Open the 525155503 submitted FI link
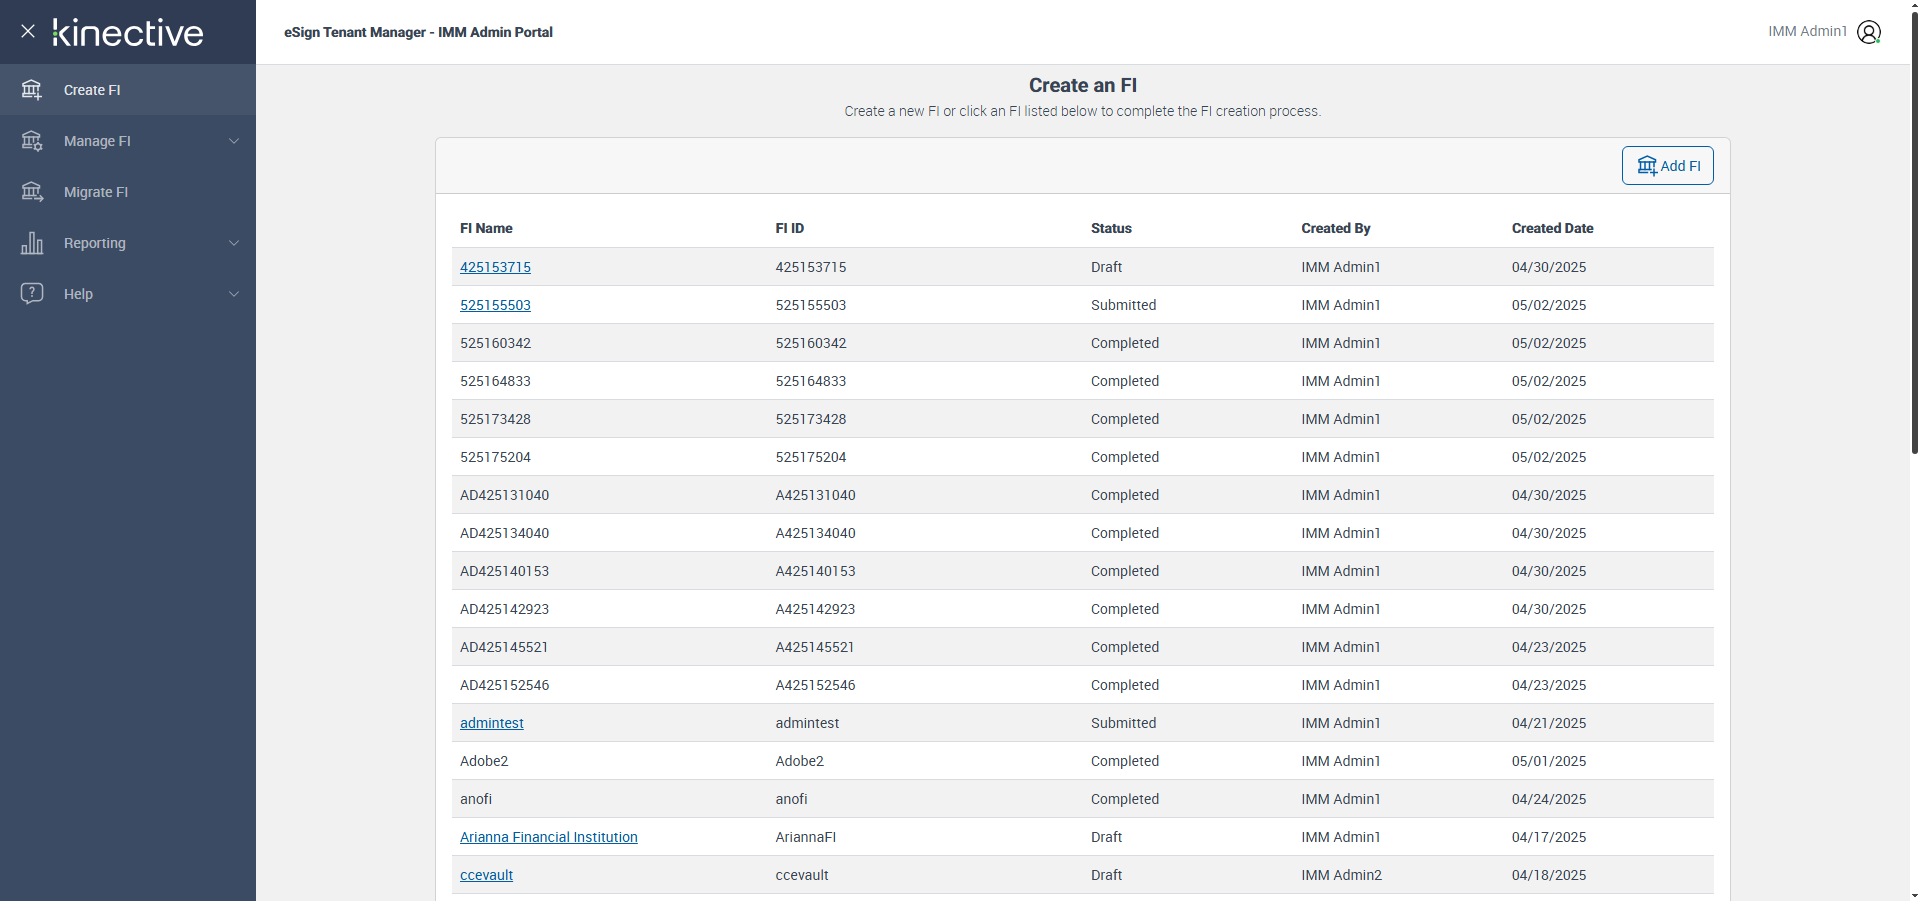1920x901 pixels. pyautogui.click(x=495, y=305)
